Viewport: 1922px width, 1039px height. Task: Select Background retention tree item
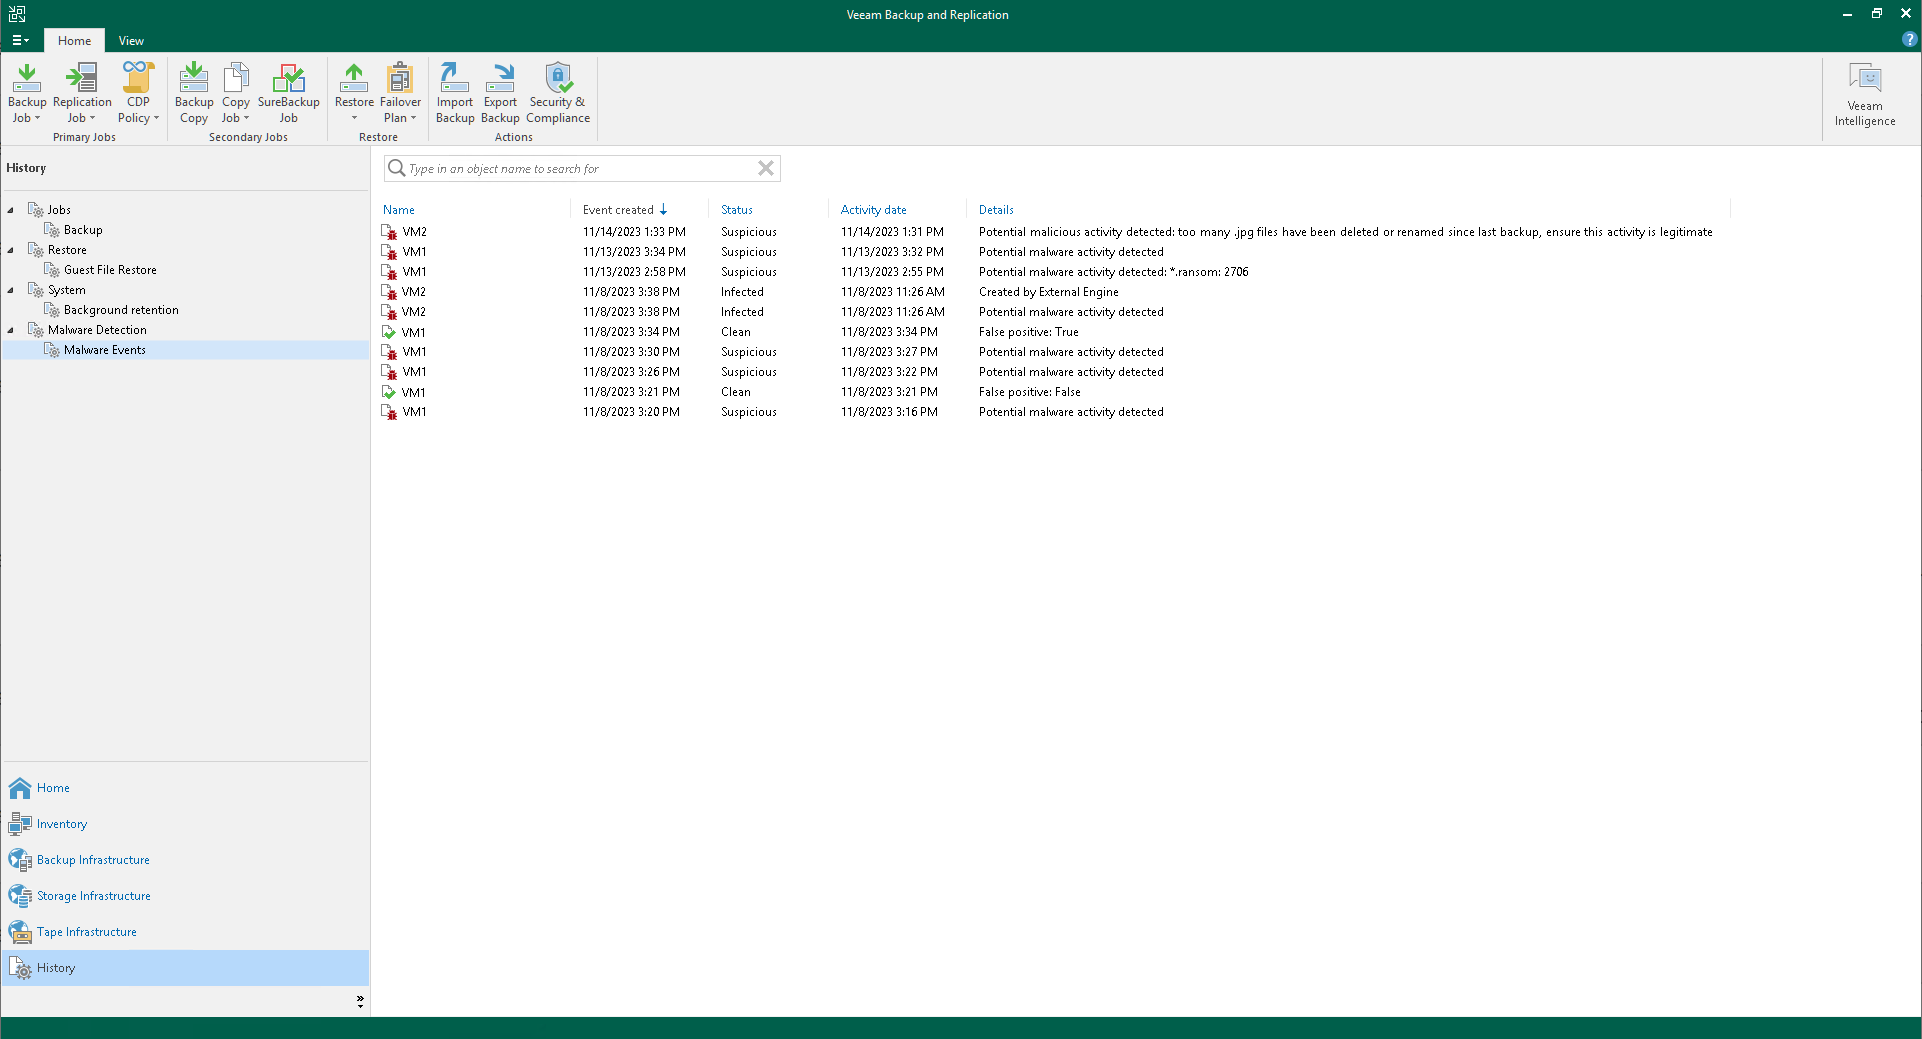121,310
